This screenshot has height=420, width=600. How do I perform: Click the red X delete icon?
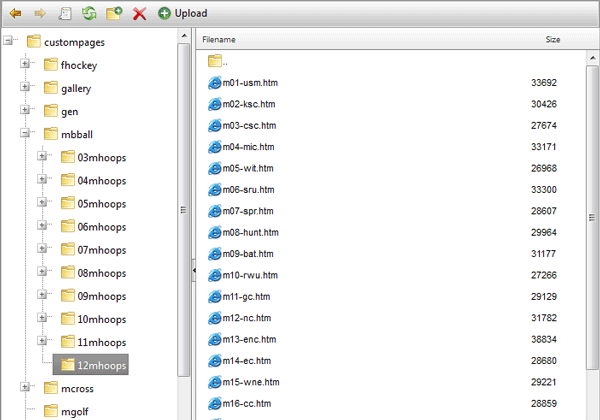(x=139, y=14)
